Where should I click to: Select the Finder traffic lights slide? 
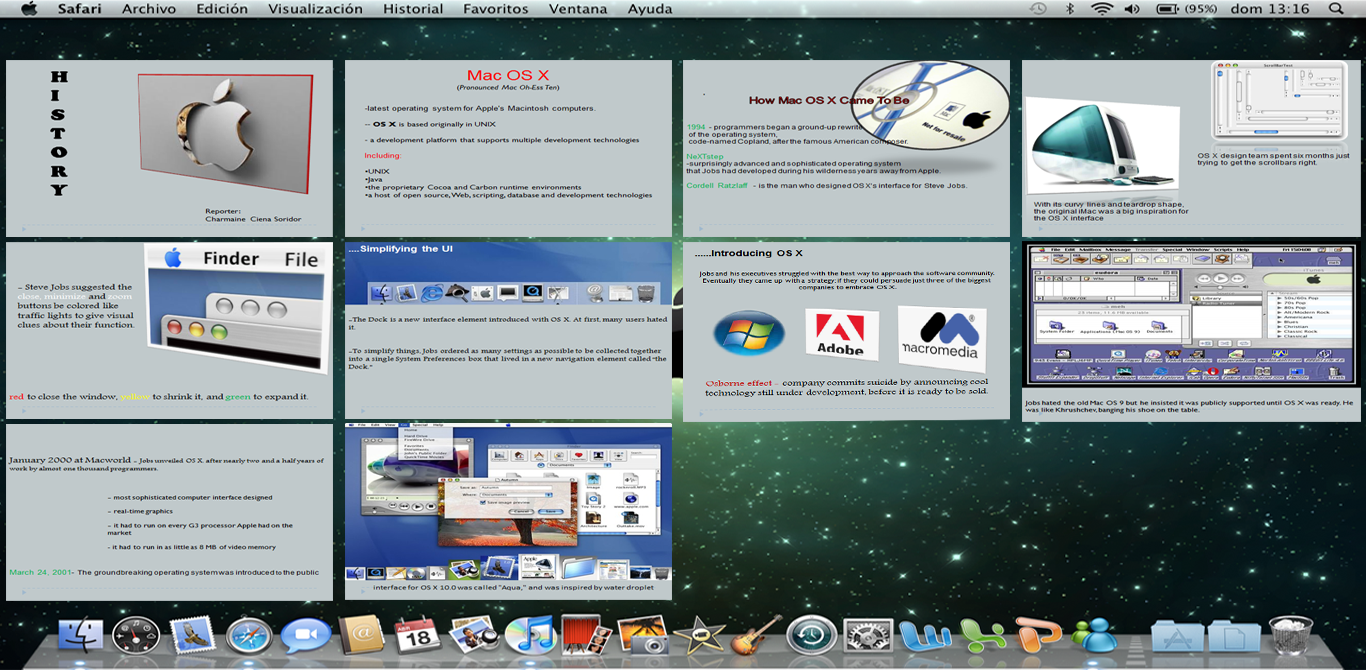(169, 330)
